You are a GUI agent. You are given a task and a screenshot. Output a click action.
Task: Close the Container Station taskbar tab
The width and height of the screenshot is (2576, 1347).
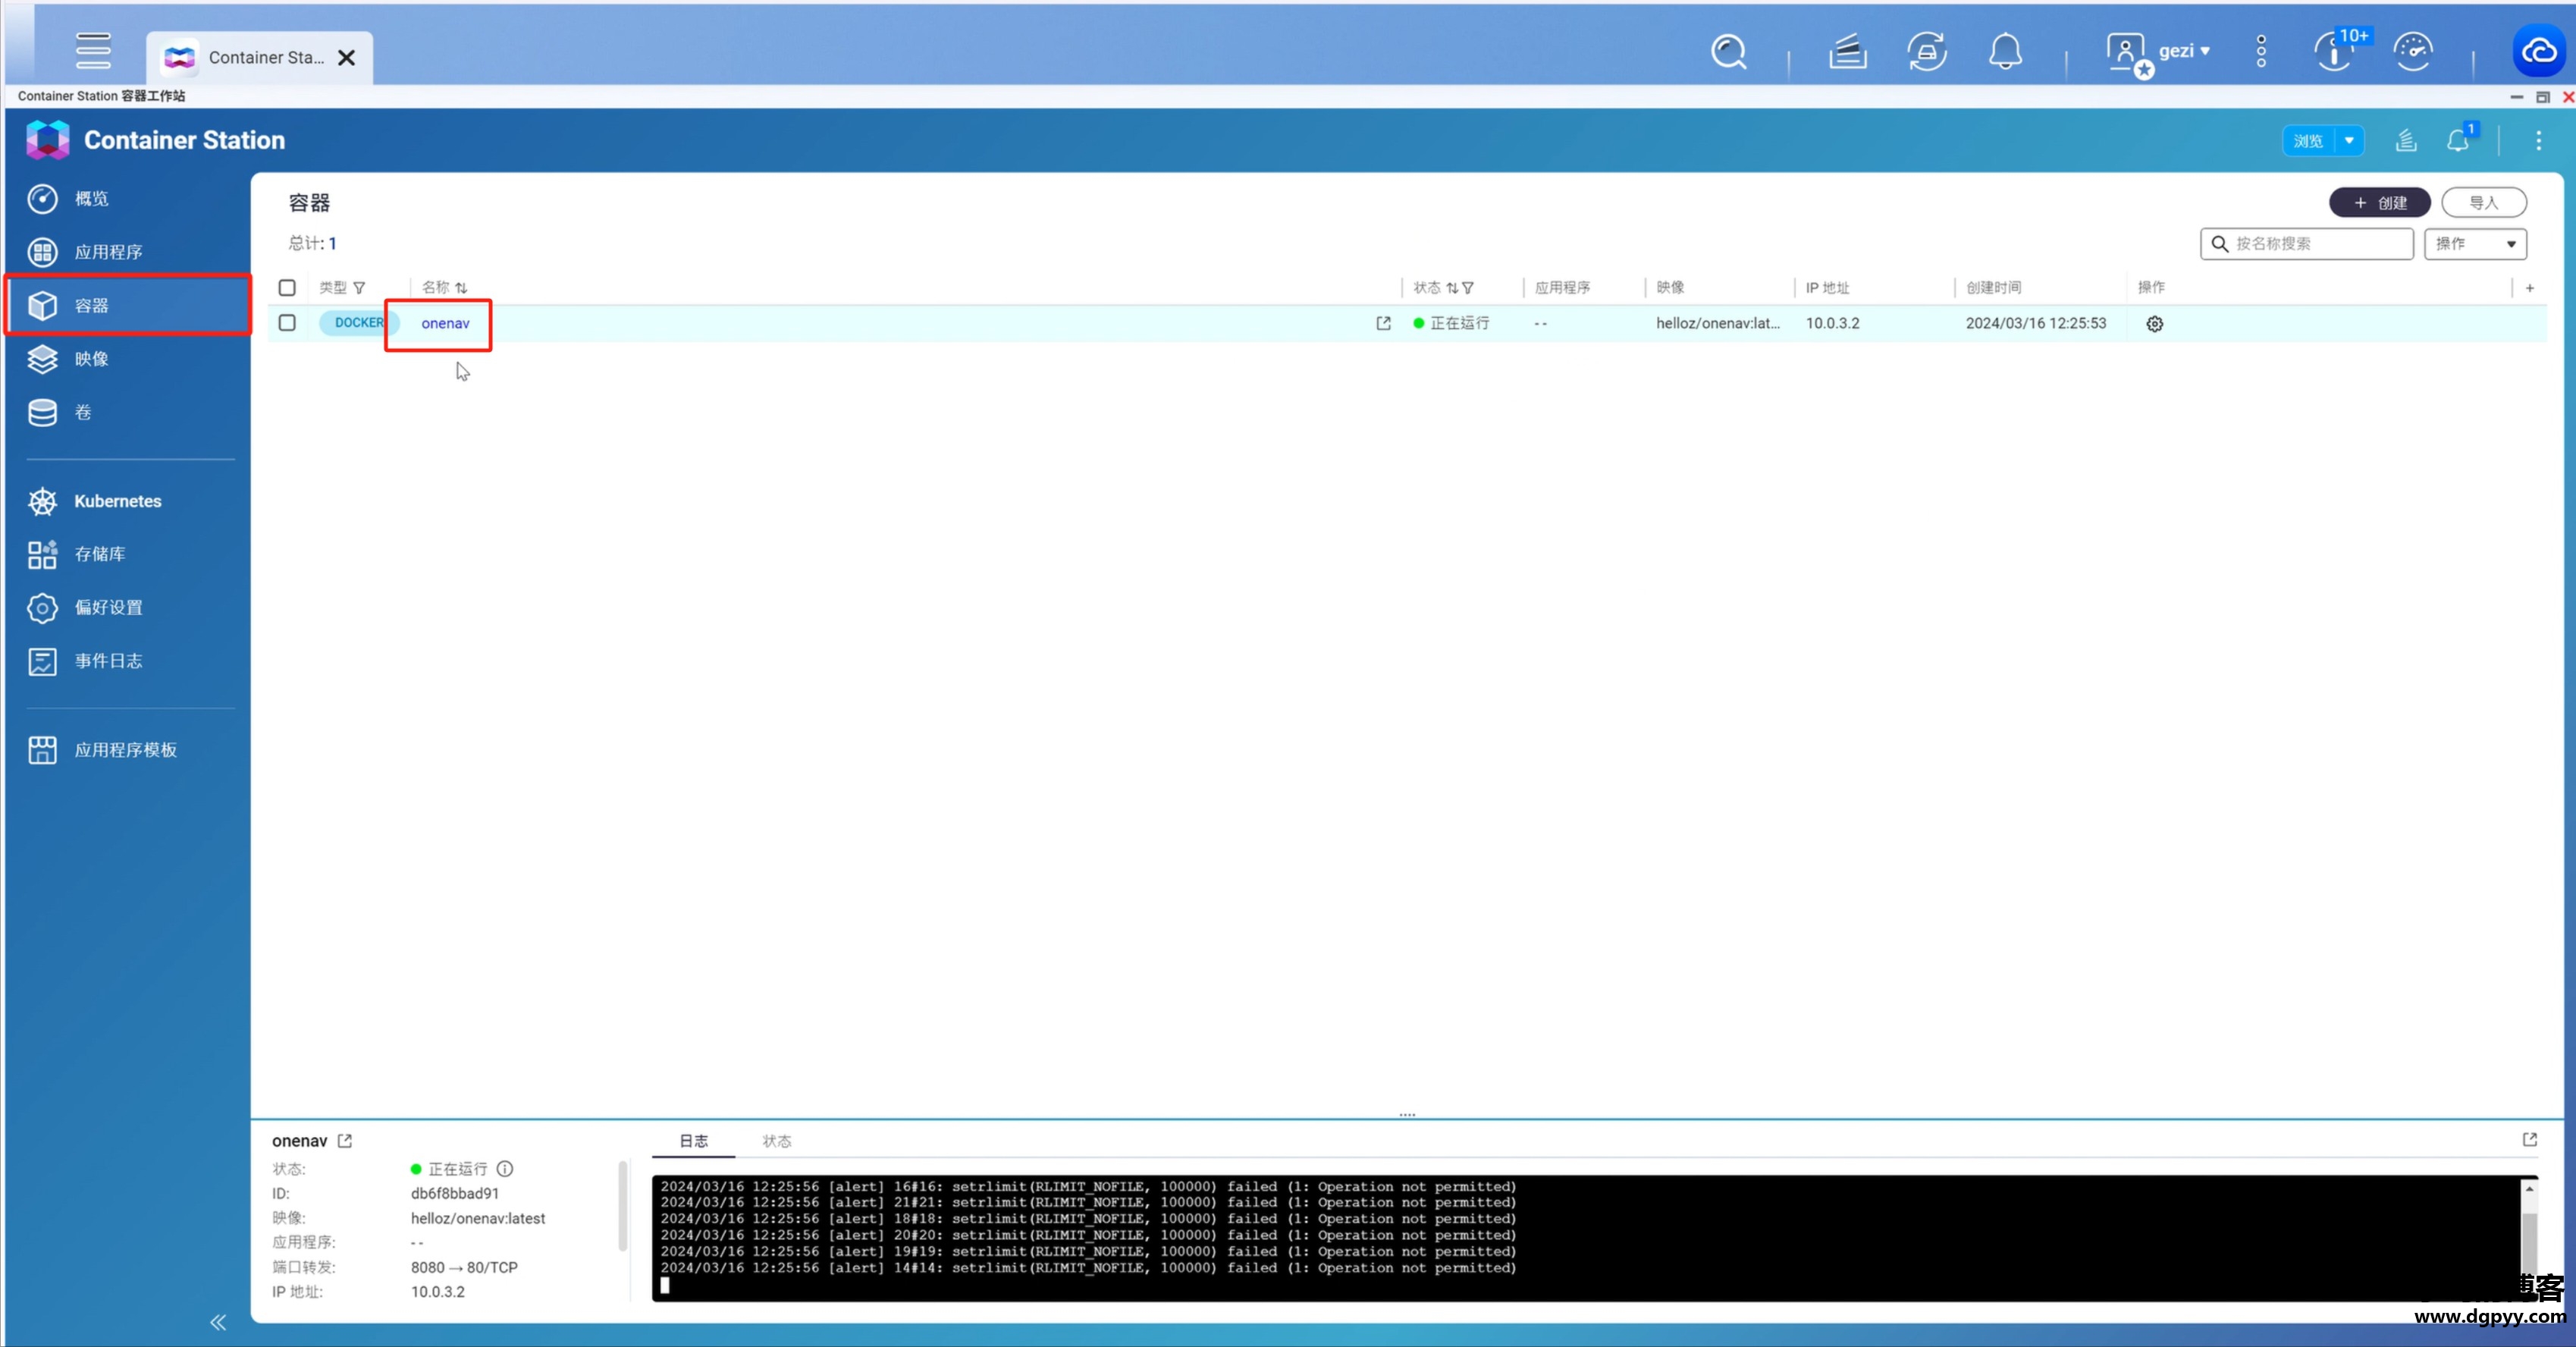tap(346, 58)
